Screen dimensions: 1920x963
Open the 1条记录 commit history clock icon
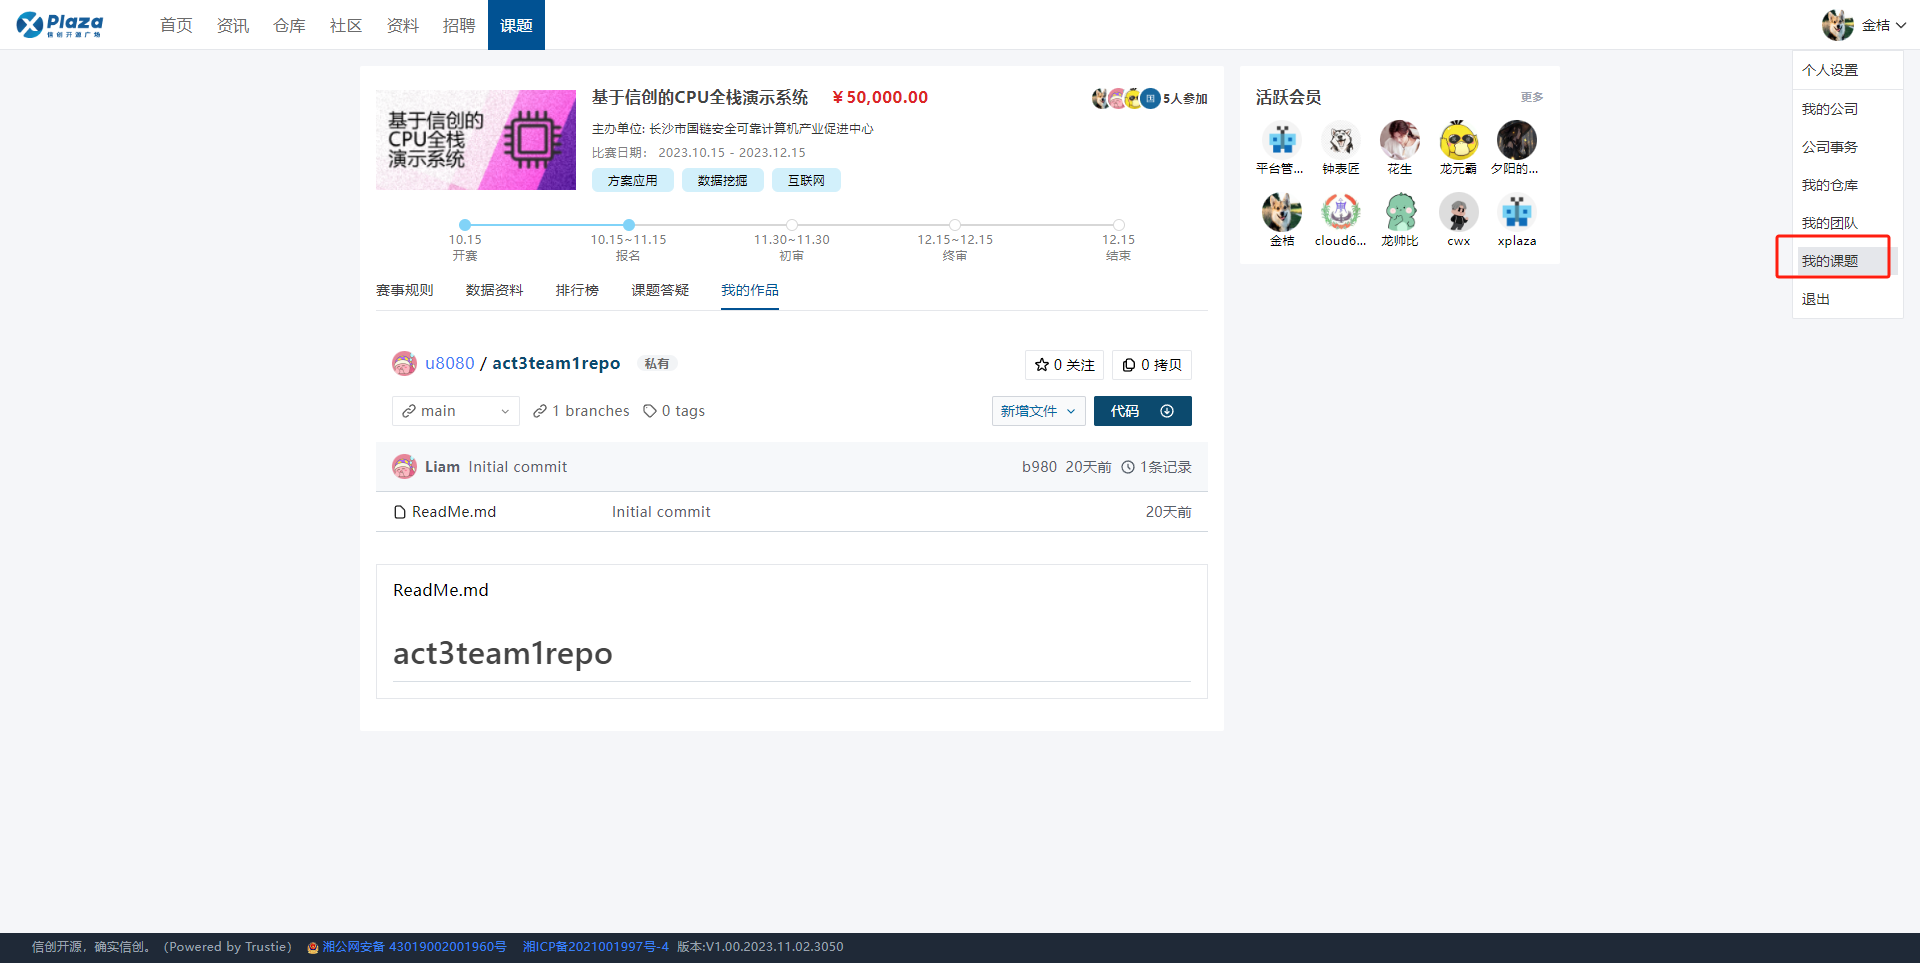pos(1128,467)
